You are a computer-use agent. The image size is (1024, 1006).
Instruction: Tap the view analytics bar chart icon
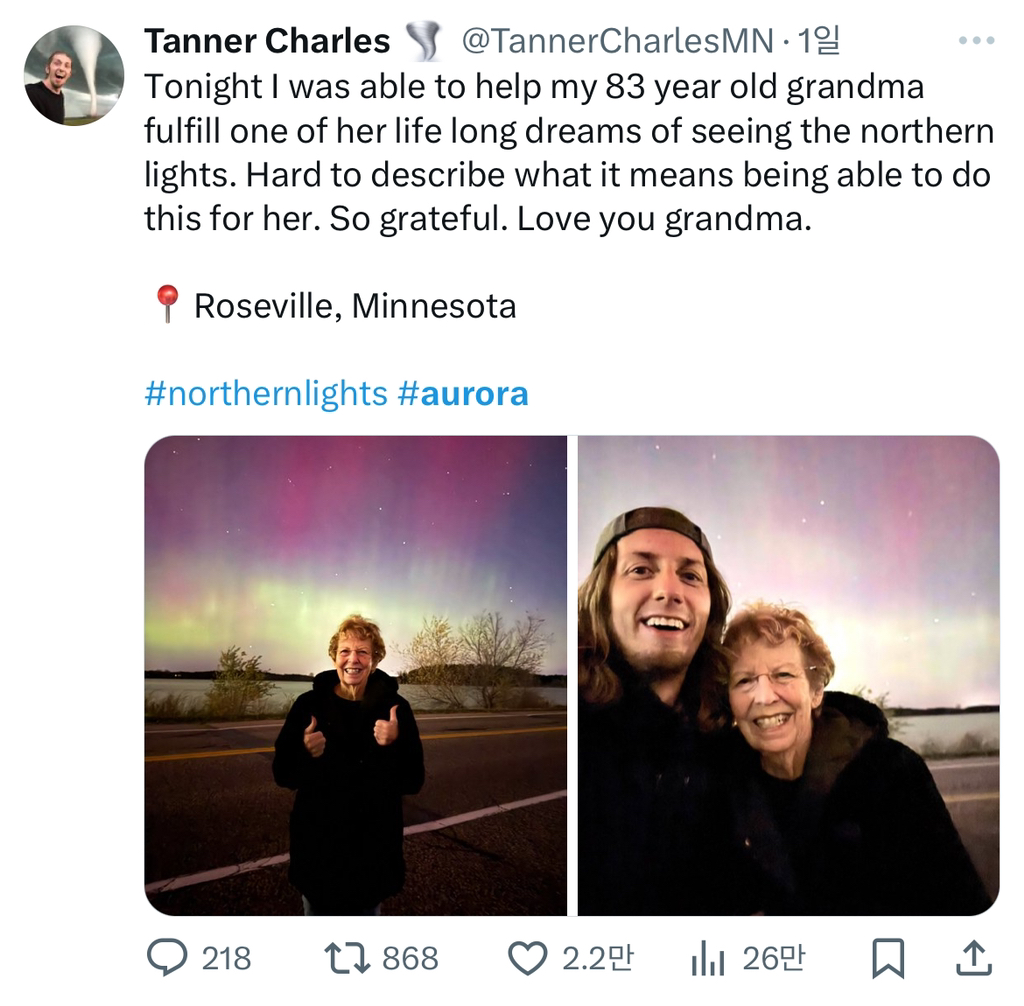707,959
